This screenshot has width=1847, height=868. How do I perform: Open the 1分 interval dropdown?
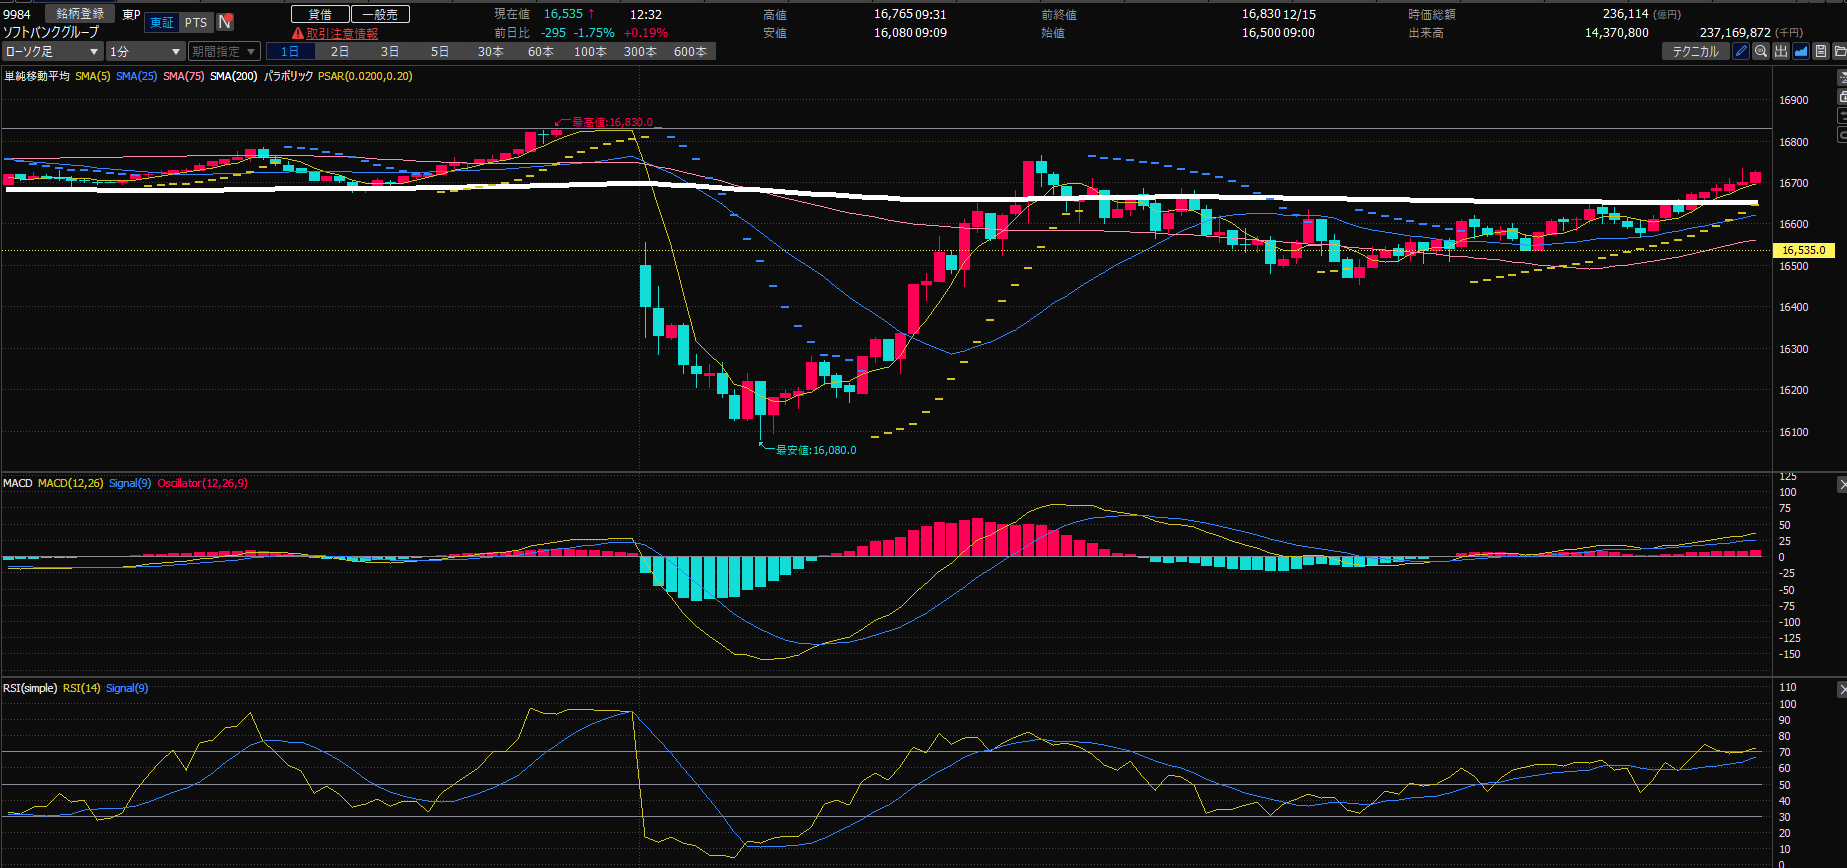point(145,51)
